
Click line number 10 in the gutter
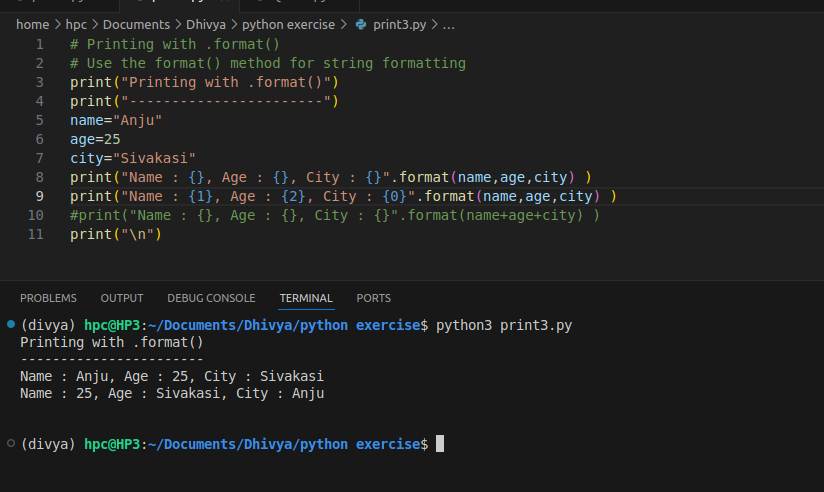[x=36, y=215]
